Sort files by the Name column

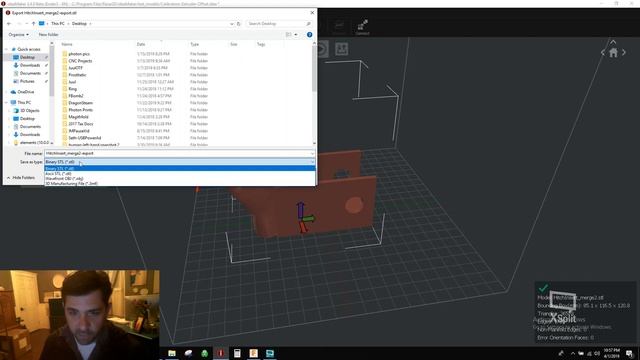[67, 44]
